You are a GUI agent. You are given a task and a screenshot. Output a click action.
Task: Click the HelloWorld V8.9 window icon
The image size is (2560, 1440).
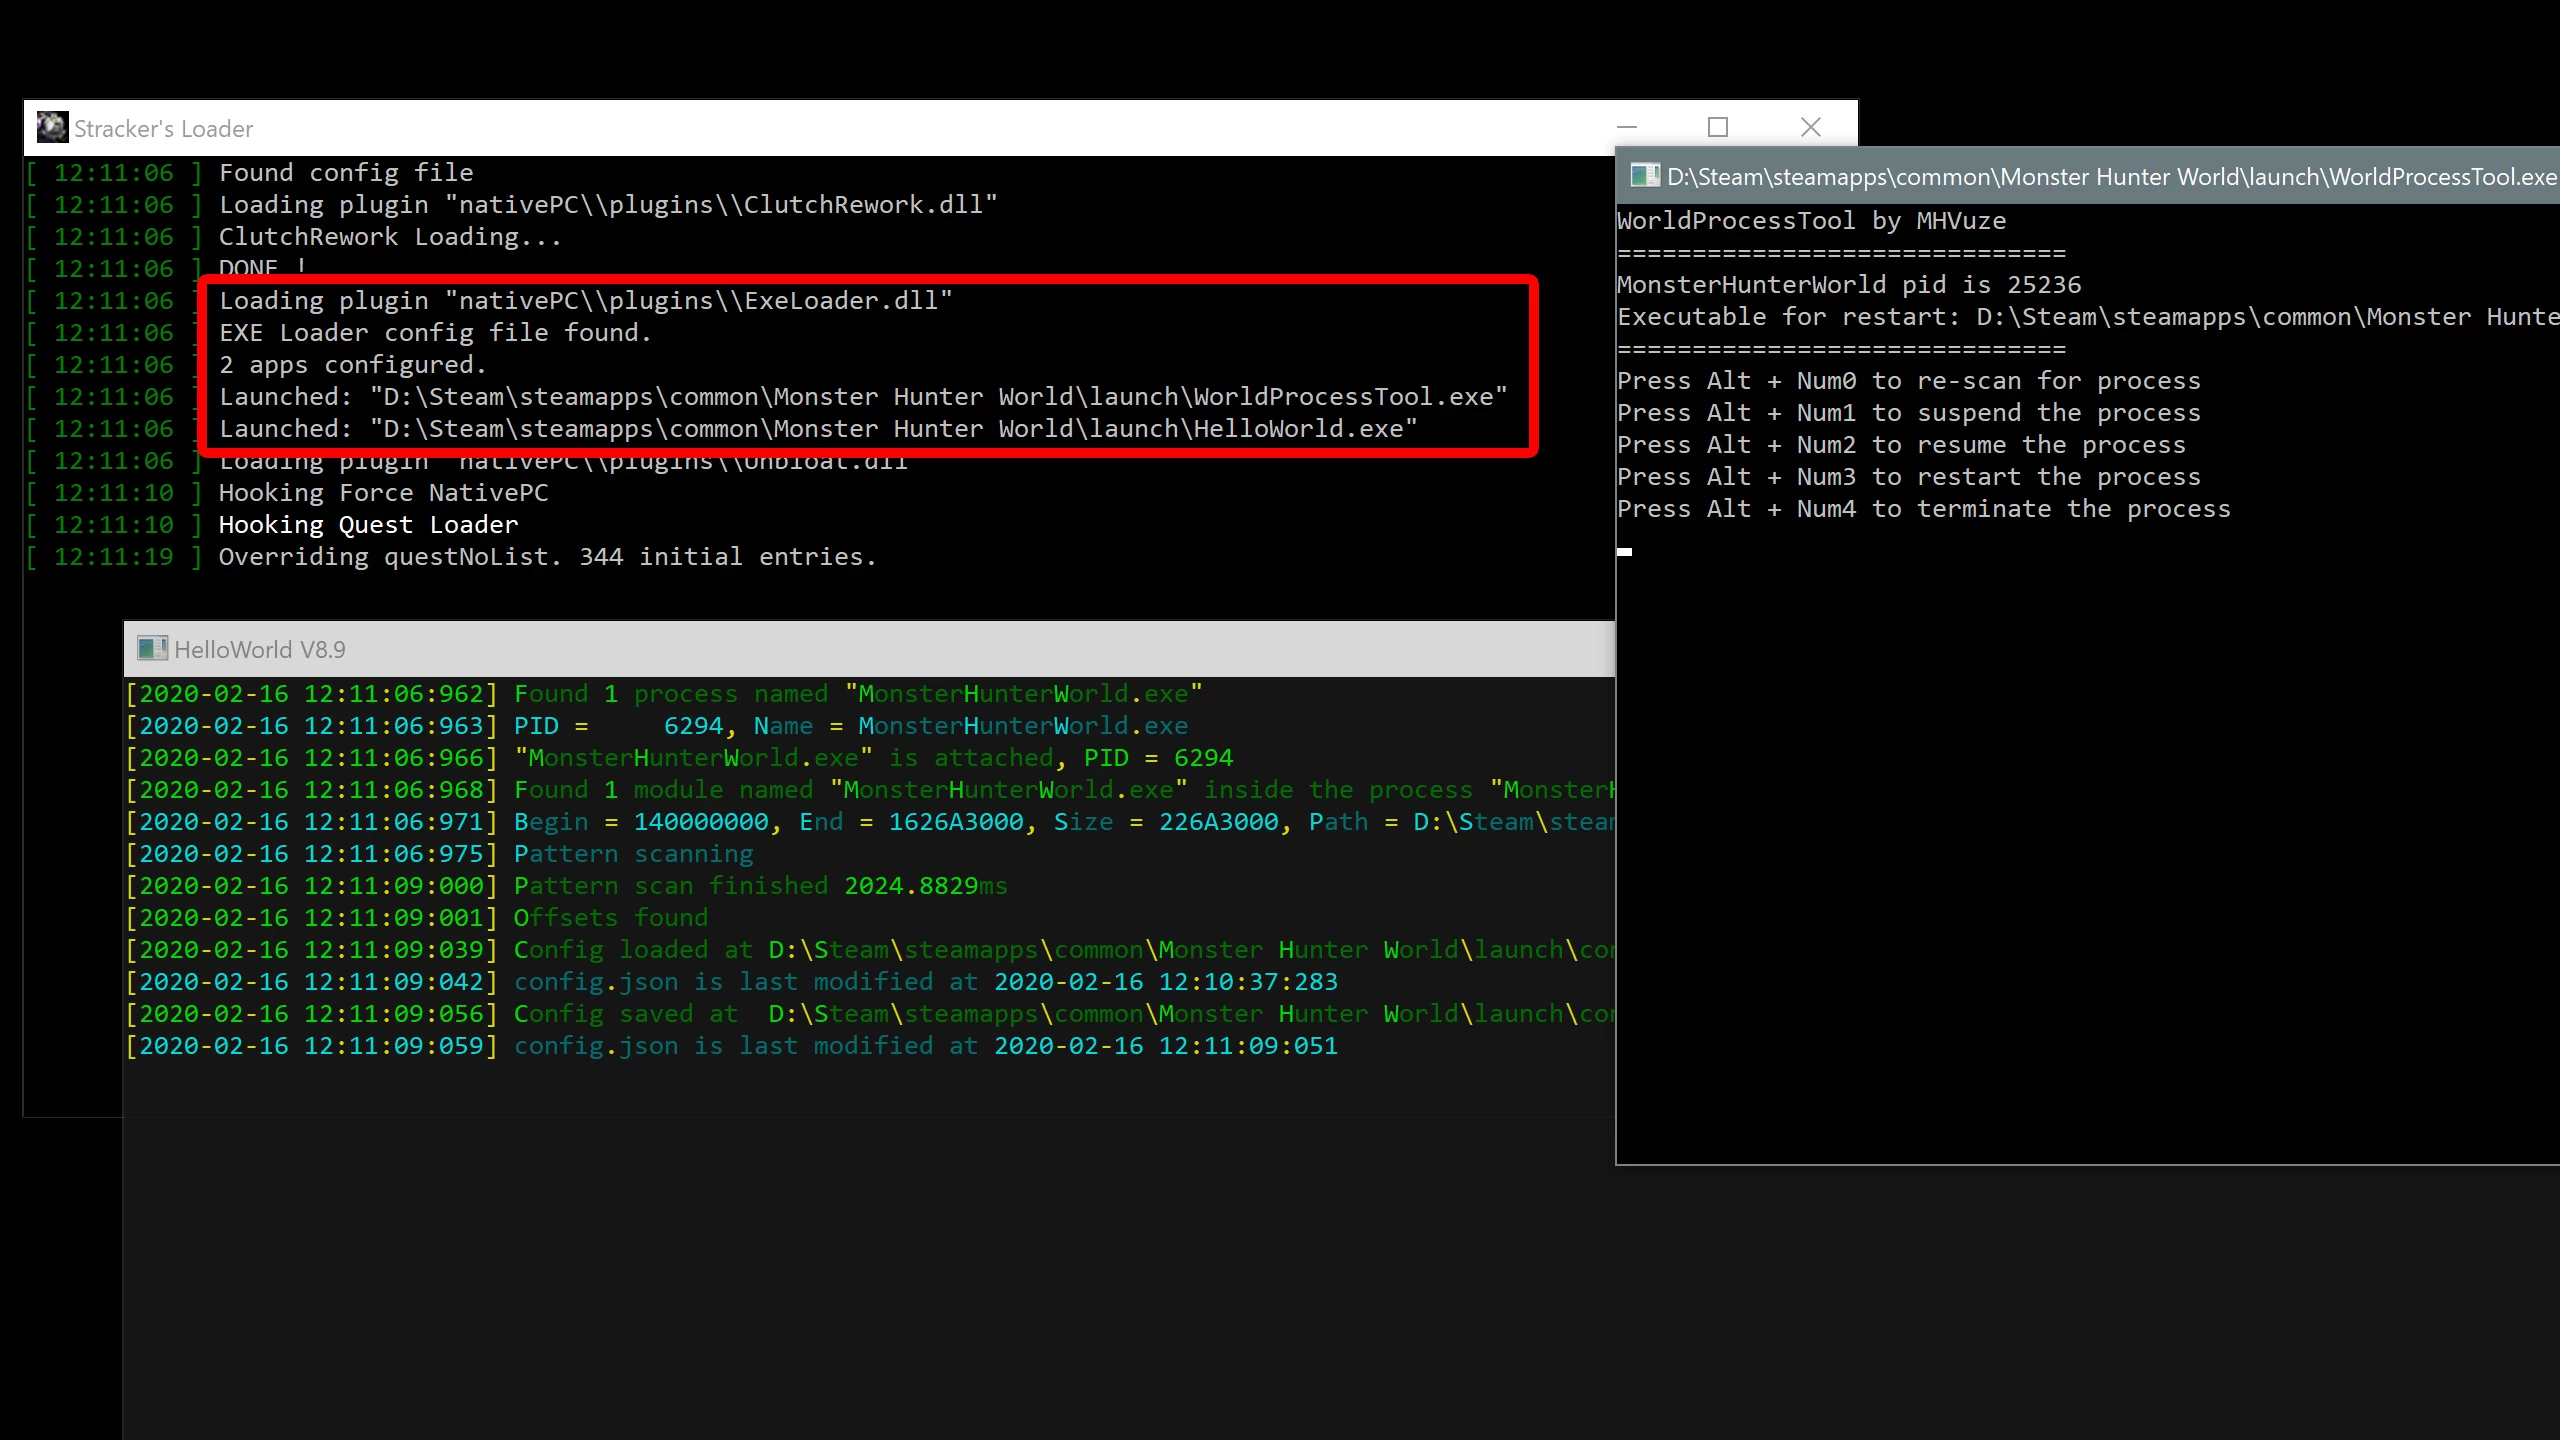(x=152, y=649)
